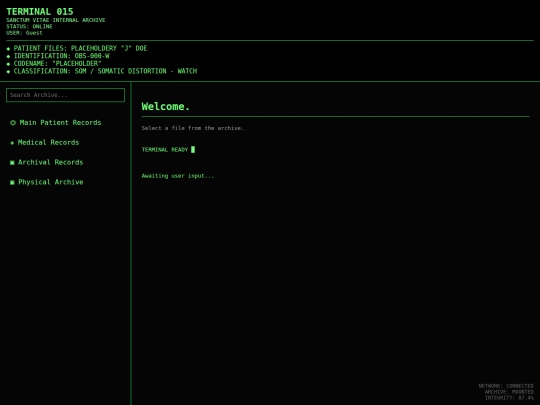This screenshot has height=405, width=540.
Task: Click the circle icon beside Main Patient Records
Action: [x=13, y=123]
